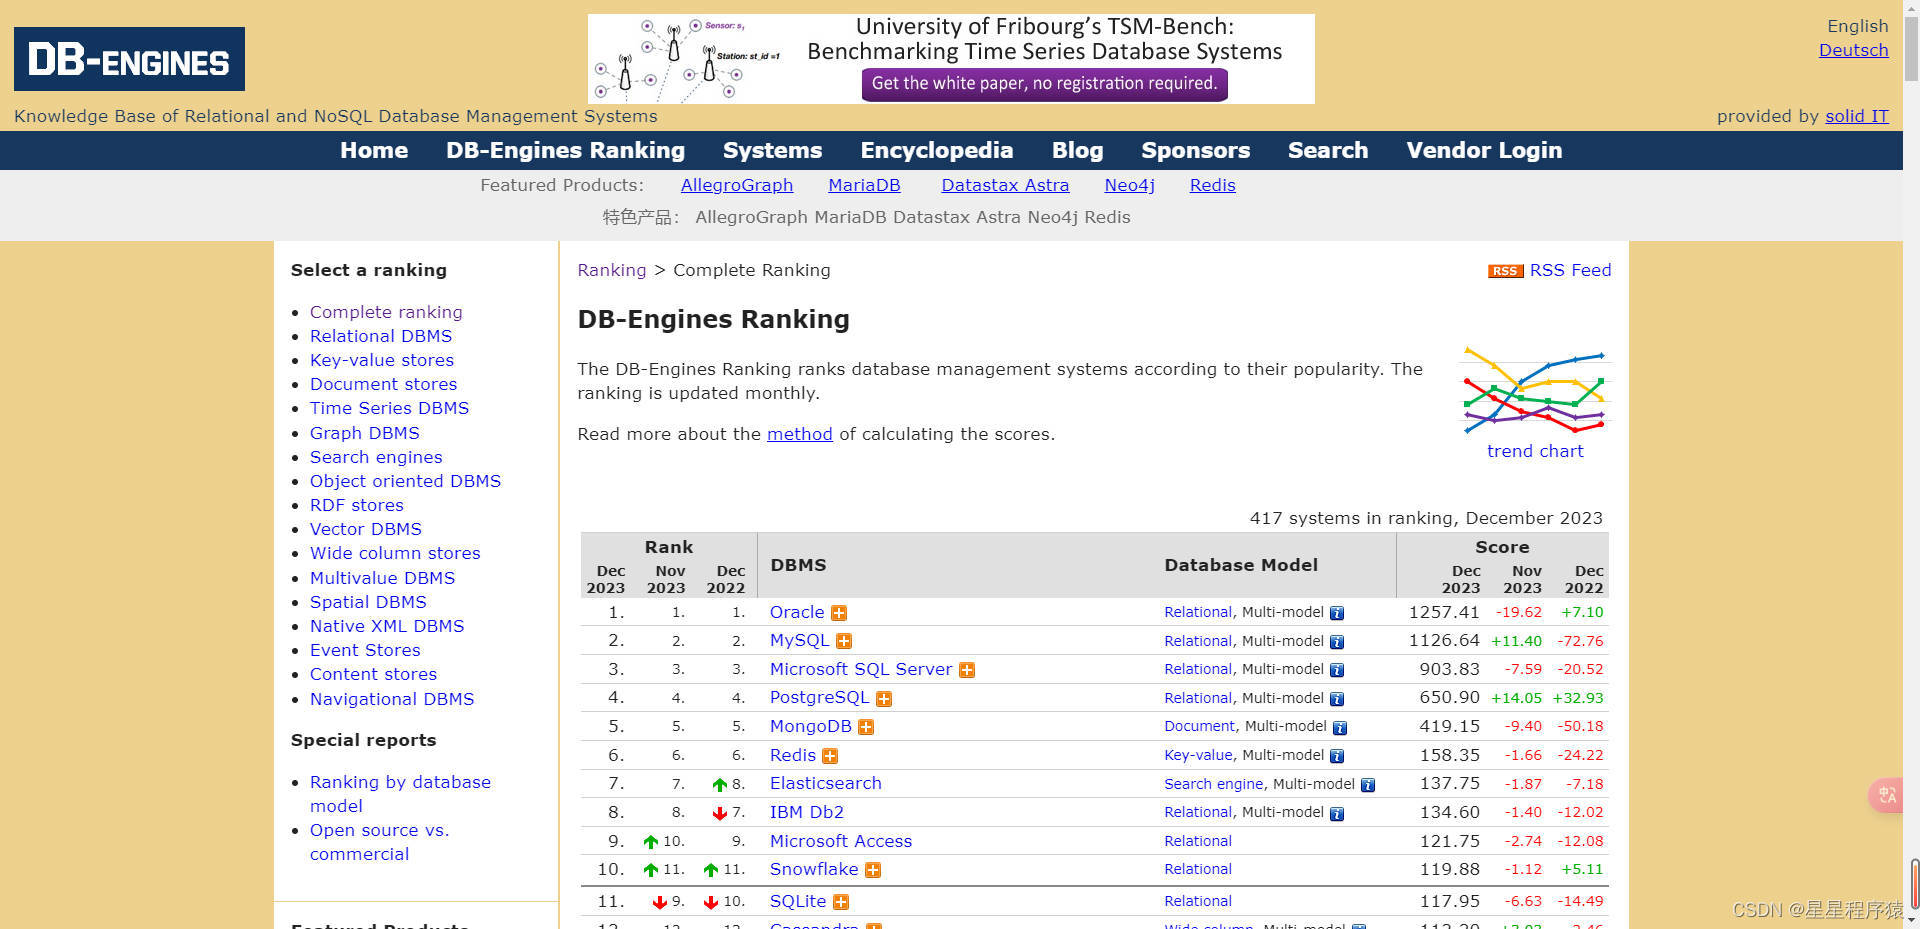Click the info icon in MongoDB row
This screenshot has height=929, width=1920.
tap(1340, 728)
